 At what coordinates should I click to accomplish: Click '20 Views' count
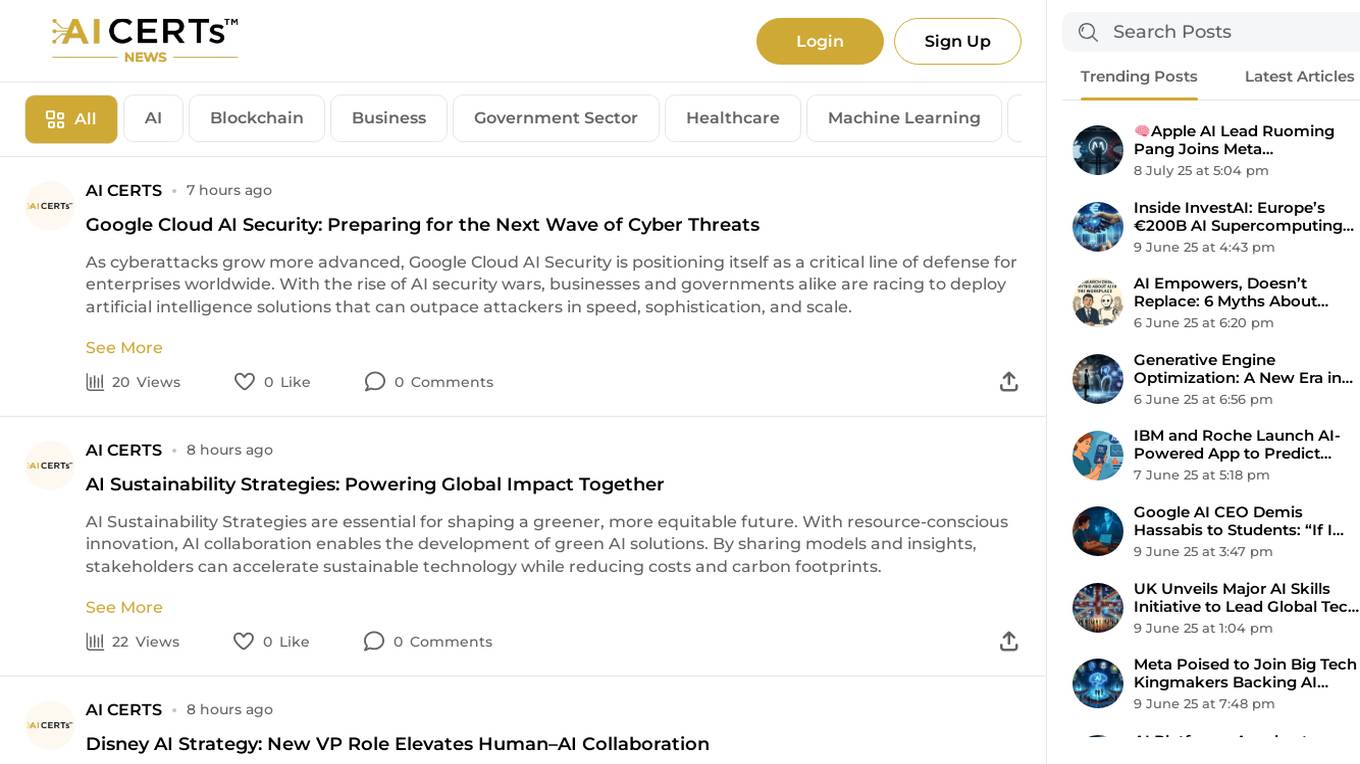146,382
